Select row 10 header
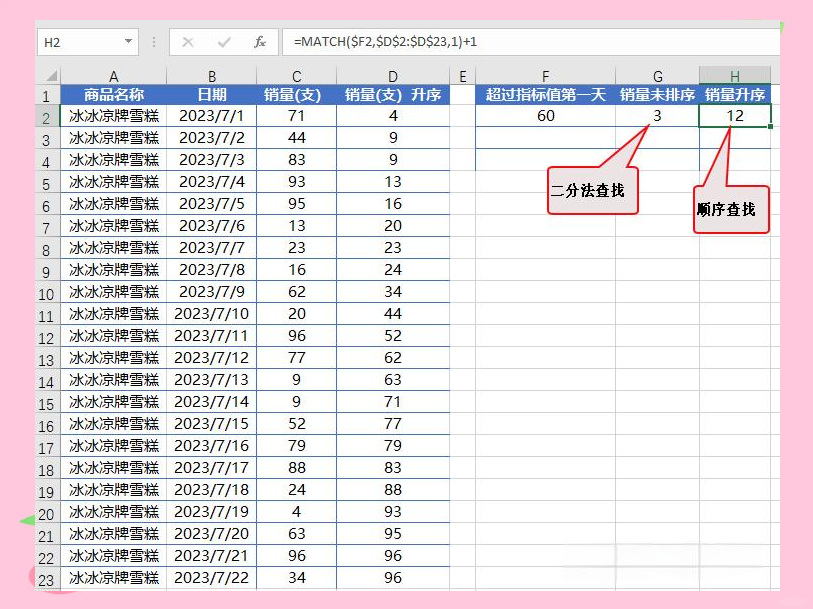The width and height of the screenshot is (813, 609). (47, 294)
